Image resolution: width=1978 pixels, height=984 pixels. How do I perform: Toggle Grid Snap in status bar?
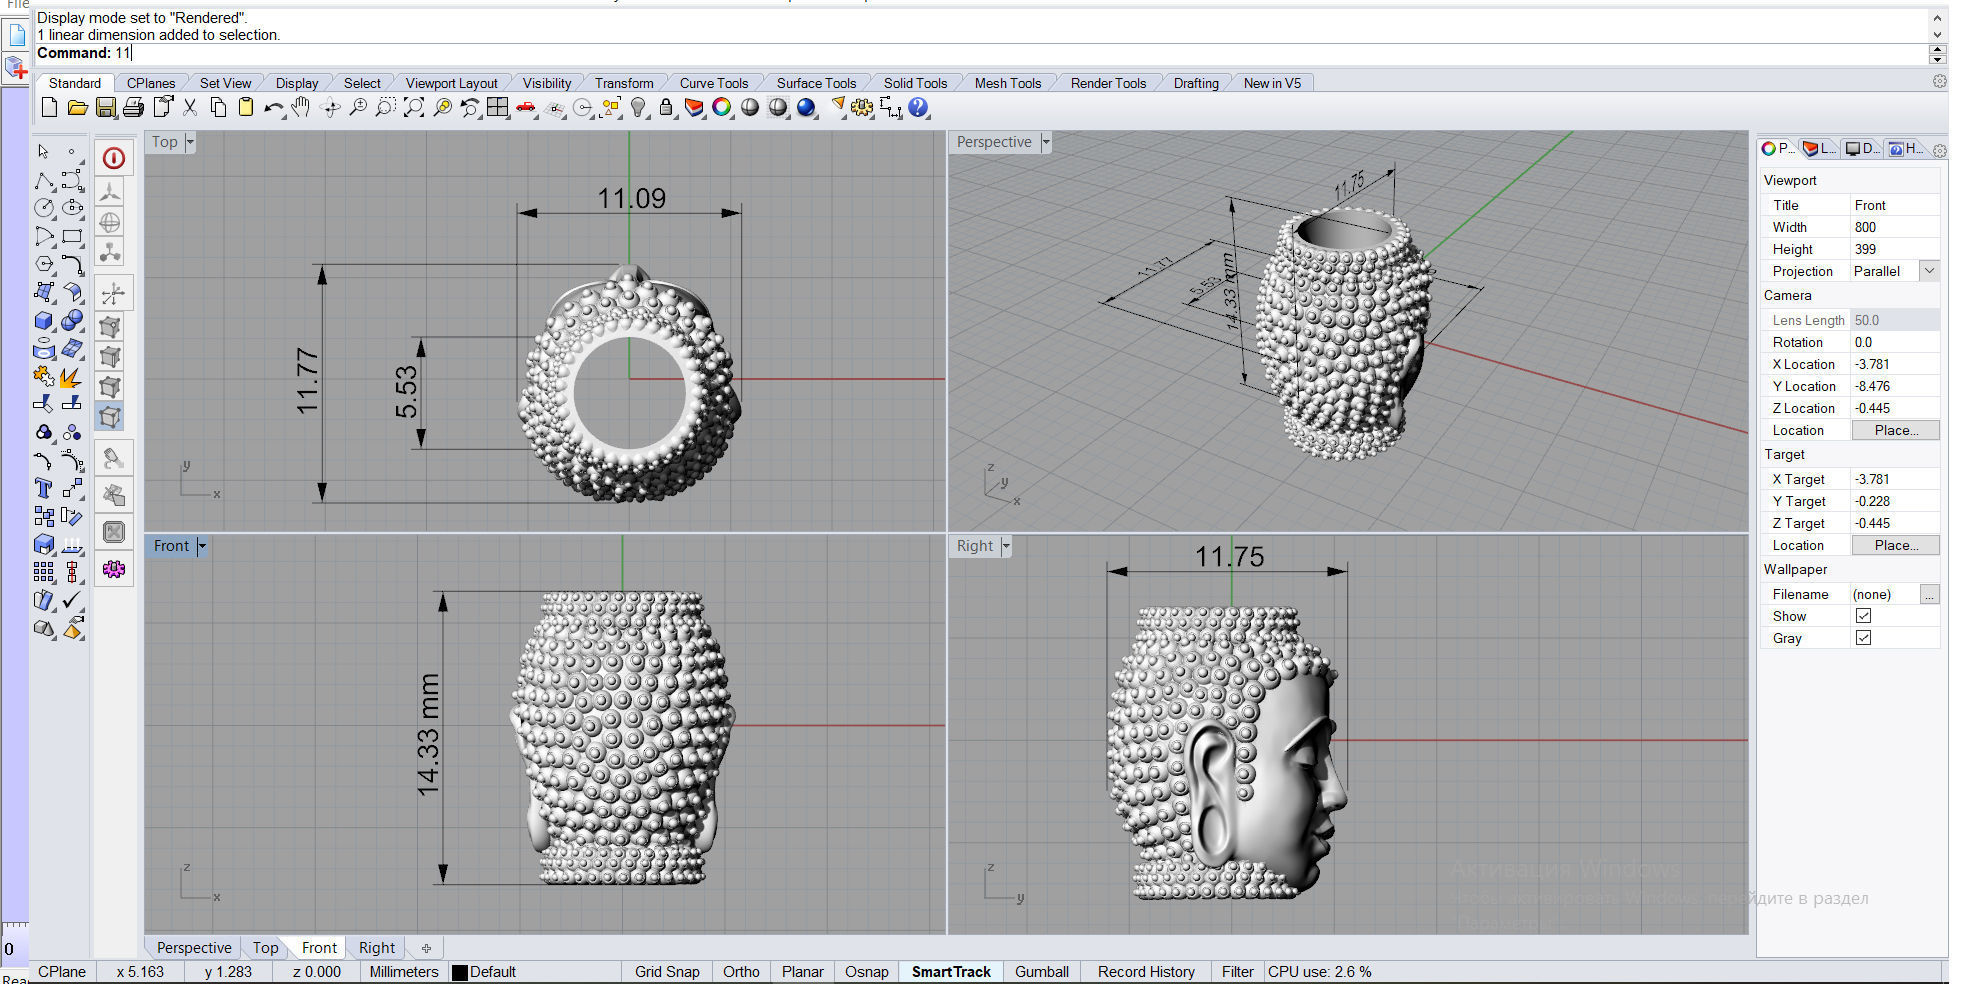pos(667,971)
